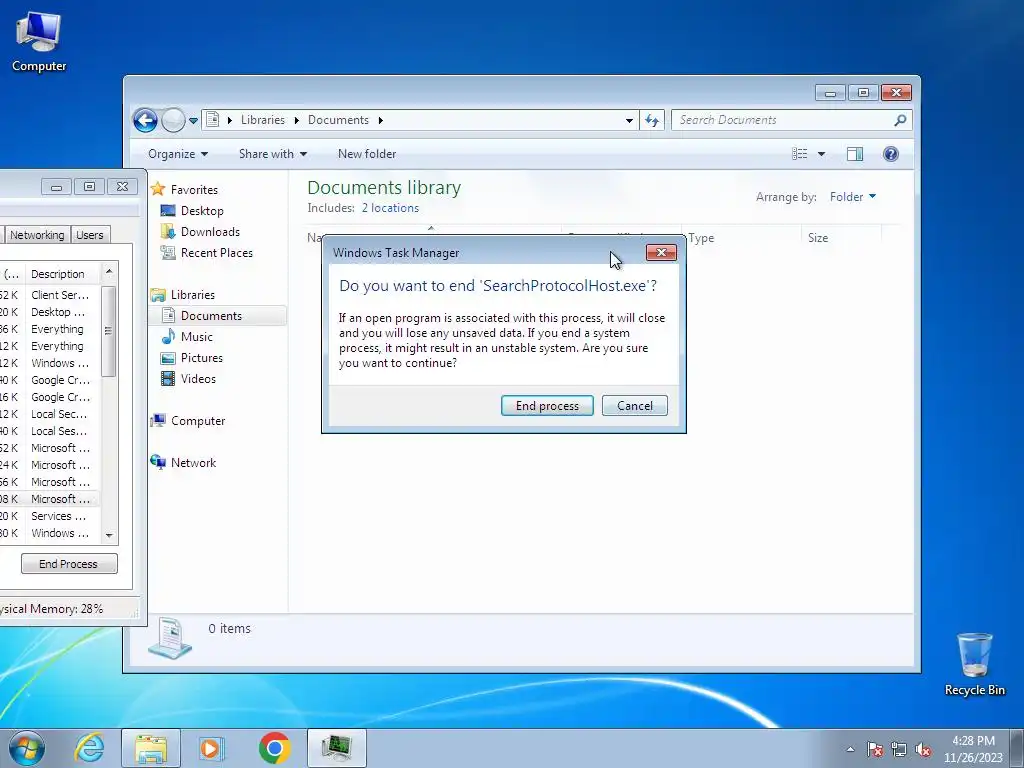Image resolution: width=1024 pixels, height=768 pixels.
Task: Refresh the Documents folder view
Action: (652, 120)
